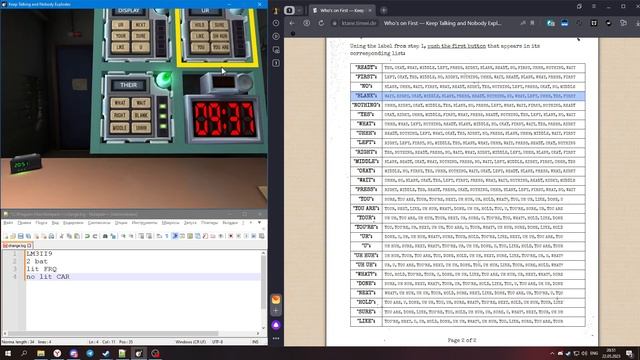This screenshot has height=360, width=640.
Task: Click the red record macro icon in Notepad++
Action: 231,236
